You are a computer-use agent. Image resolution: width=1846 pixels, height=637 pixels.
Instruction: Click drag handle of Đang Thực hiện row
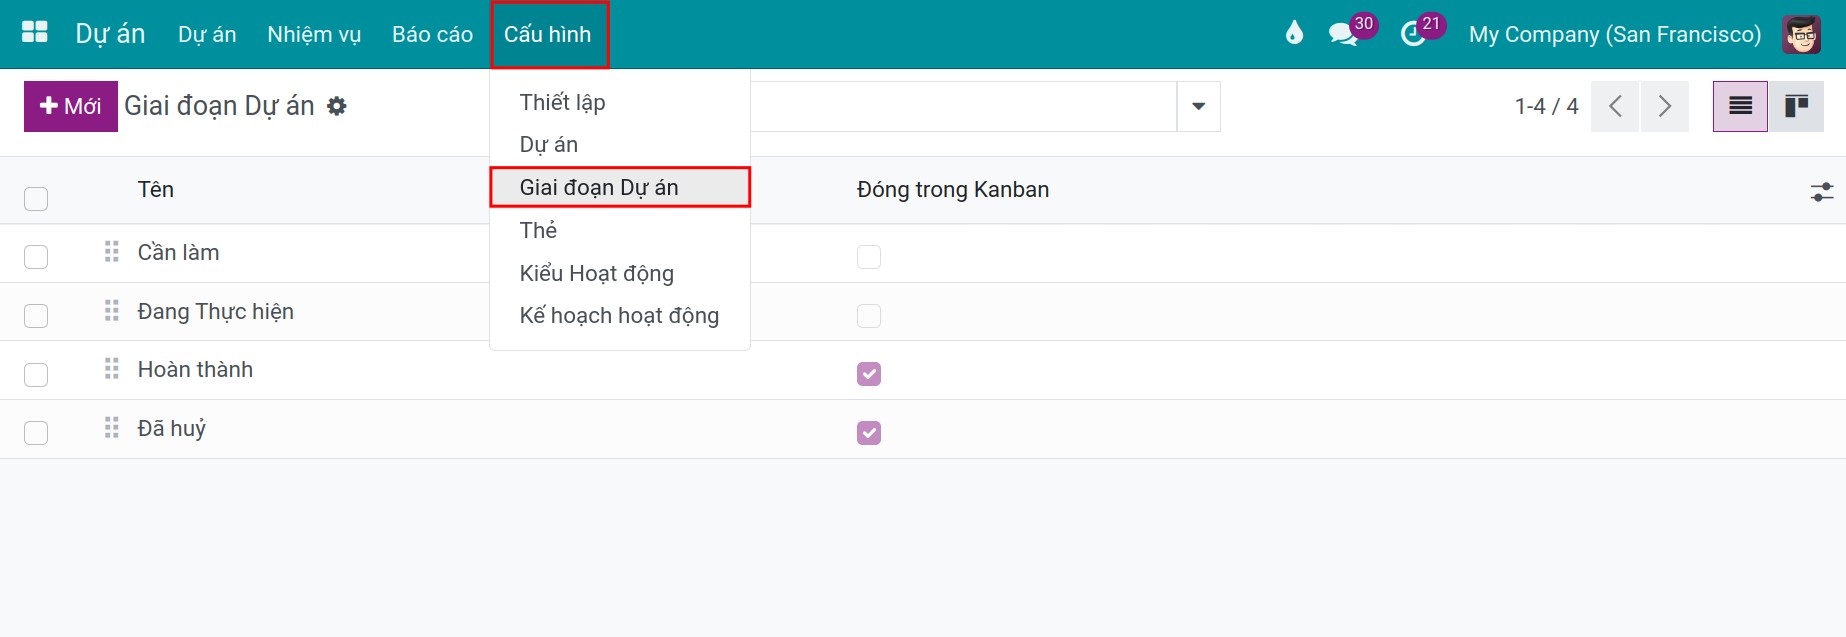pos(112,310)
